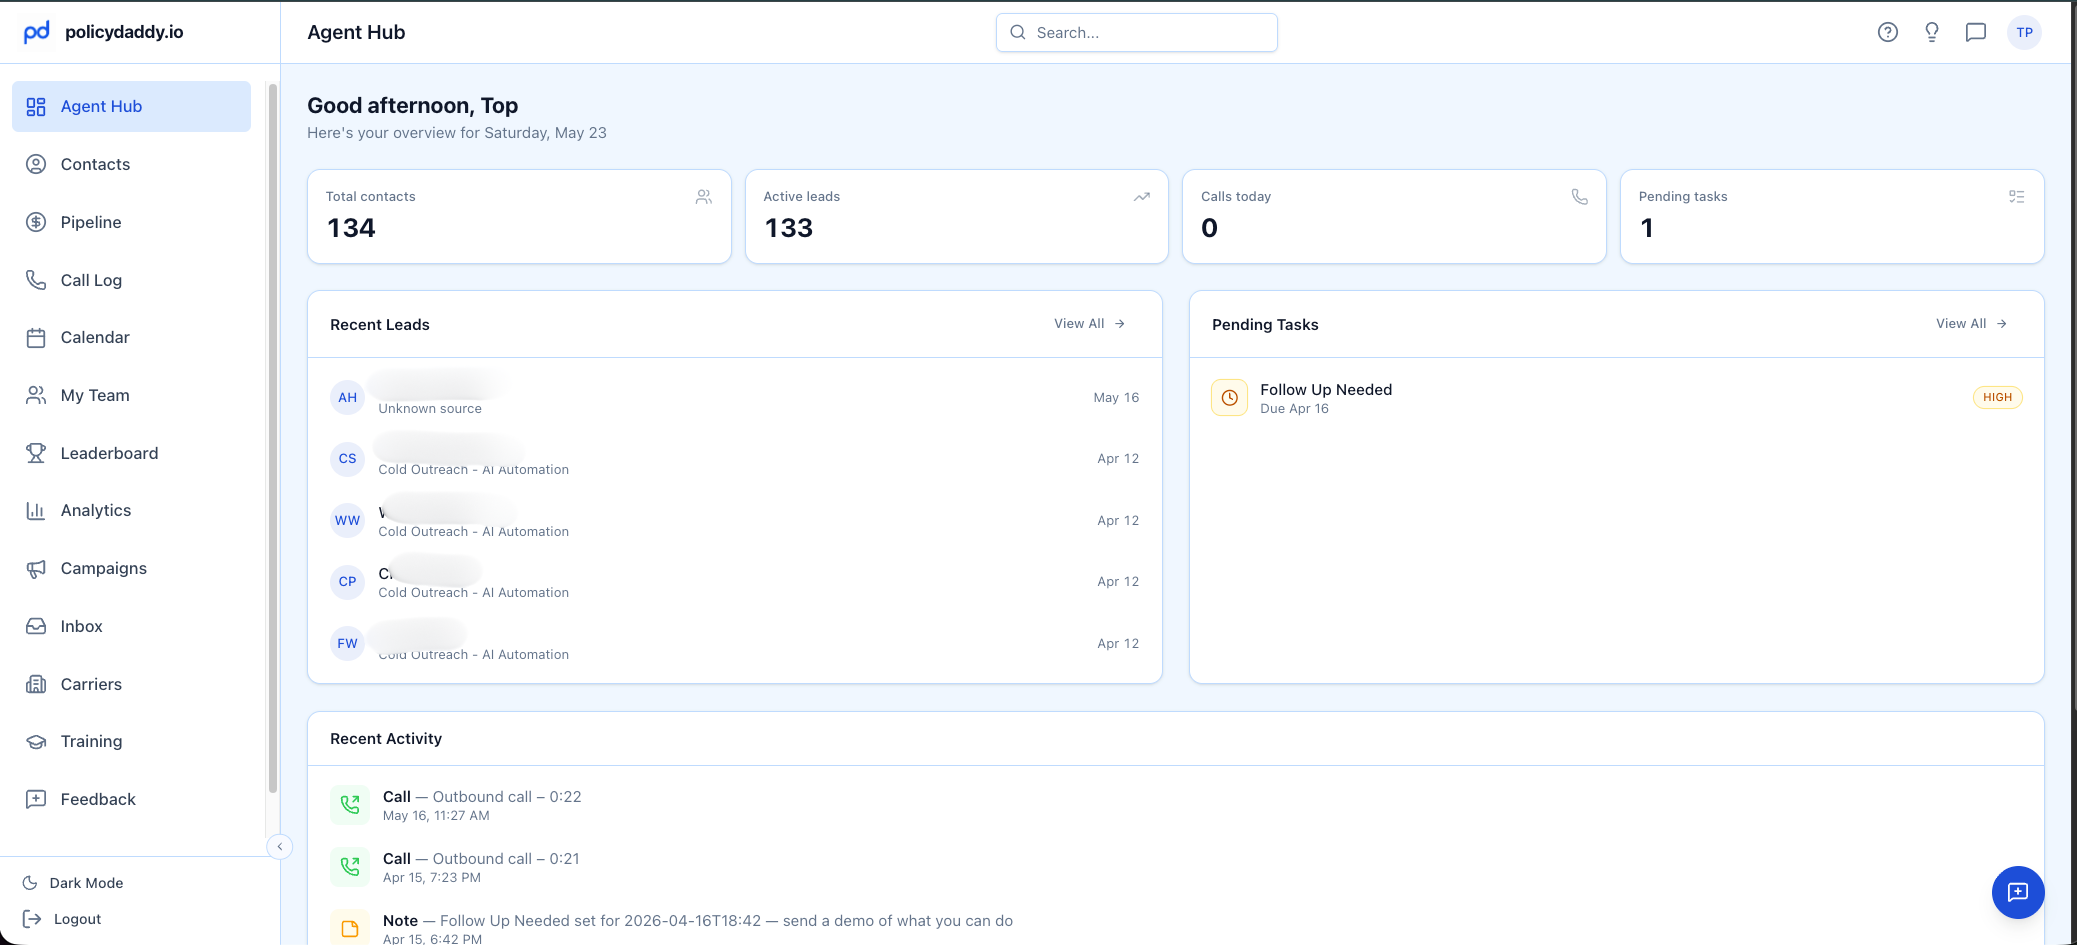Click the Total contacts people icon
2077x945 pixels.
[x=704, y=197]
